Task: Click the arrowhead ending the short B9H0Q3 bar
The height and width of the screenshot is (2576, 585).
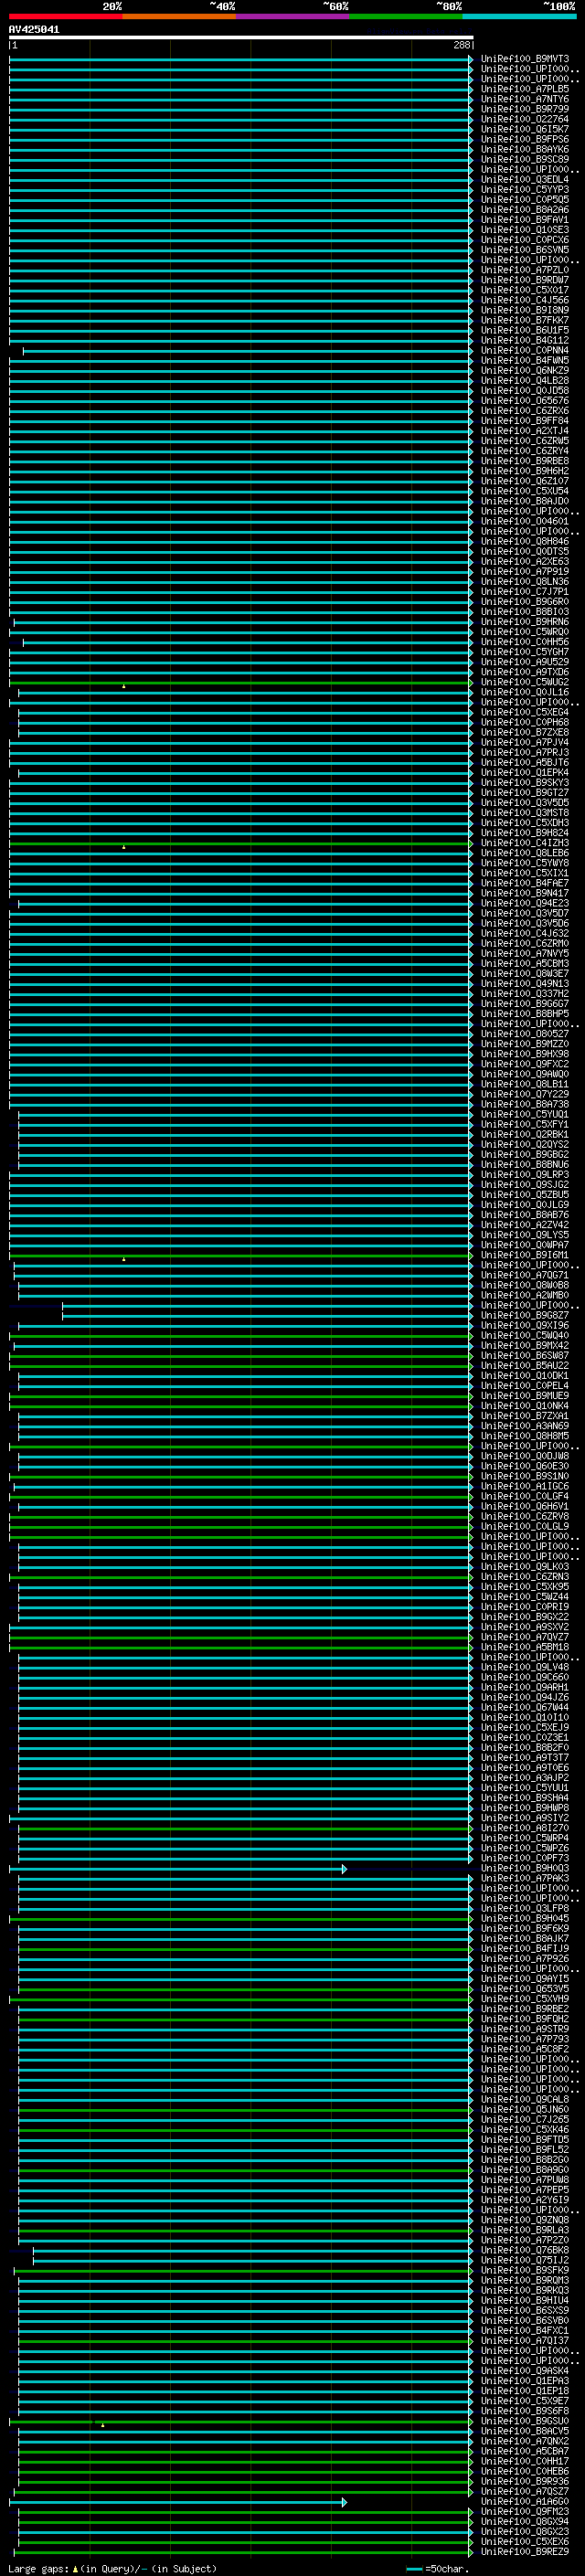Action: [345, 1869]
